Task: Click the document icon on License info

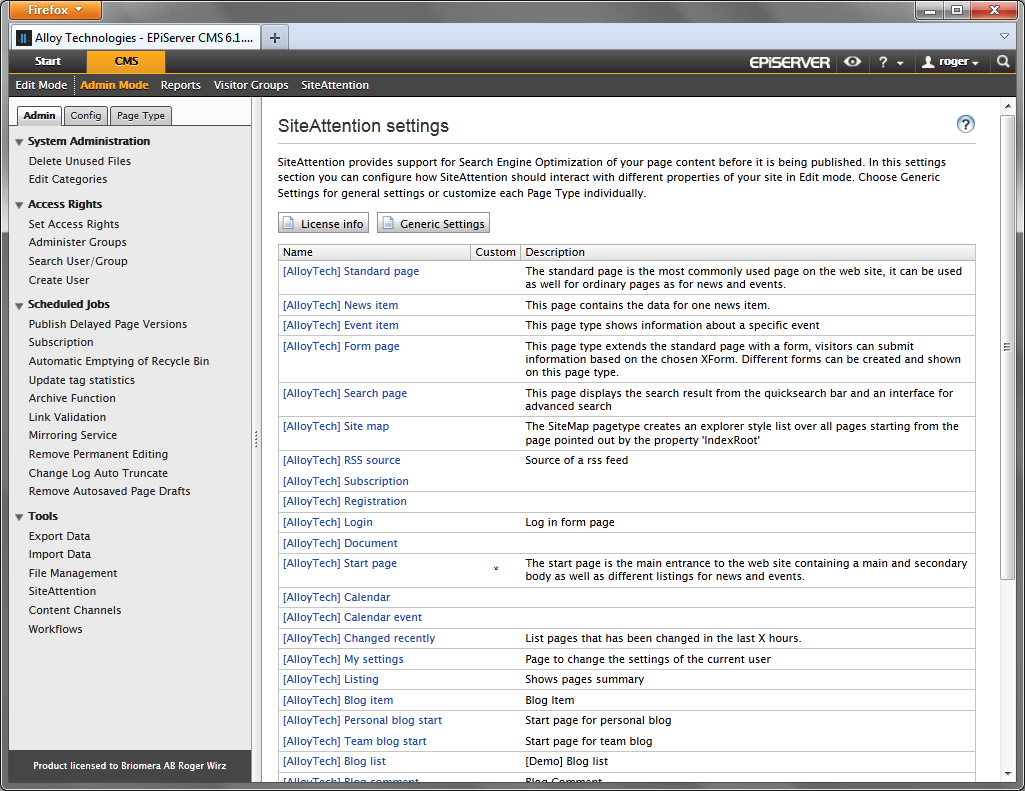Action: coord(289,223)
